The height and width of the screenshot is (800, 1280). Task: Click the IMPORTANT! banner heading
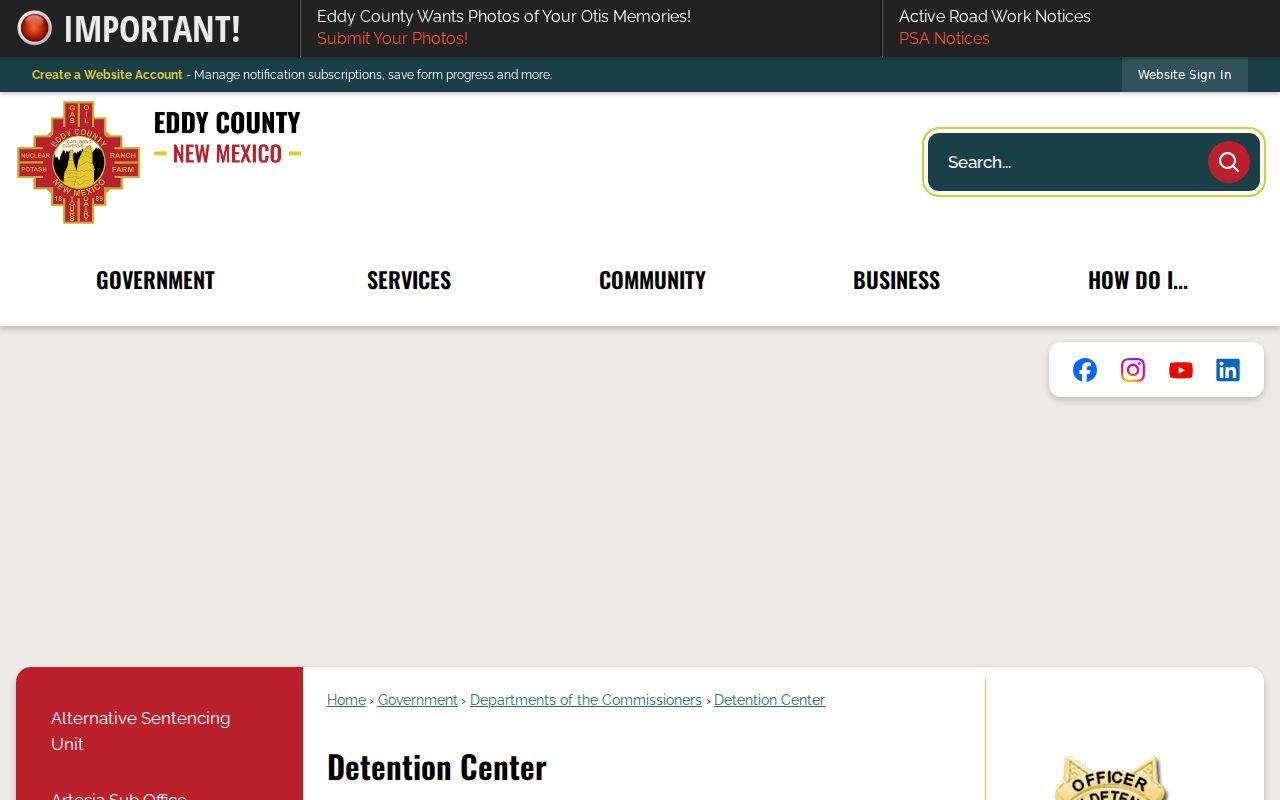tap(152, 29)
